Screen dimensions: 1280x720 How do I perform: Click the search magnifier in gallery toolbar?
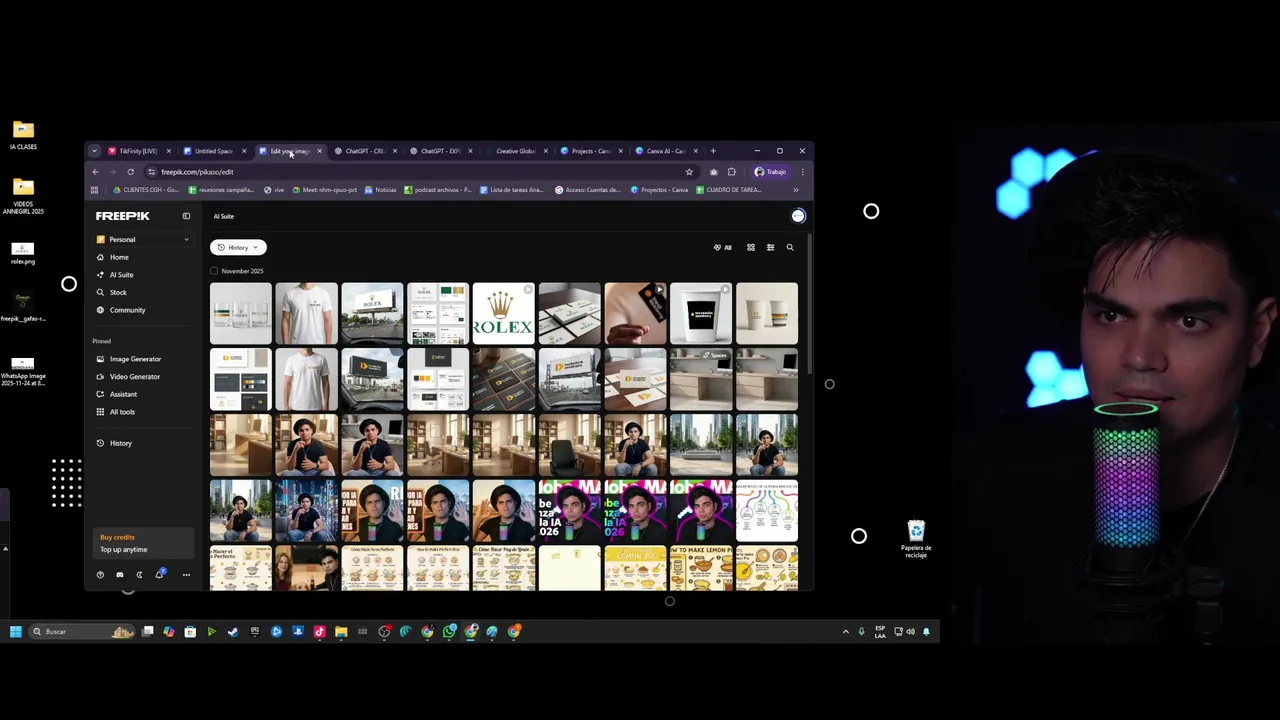click(790, 247)
